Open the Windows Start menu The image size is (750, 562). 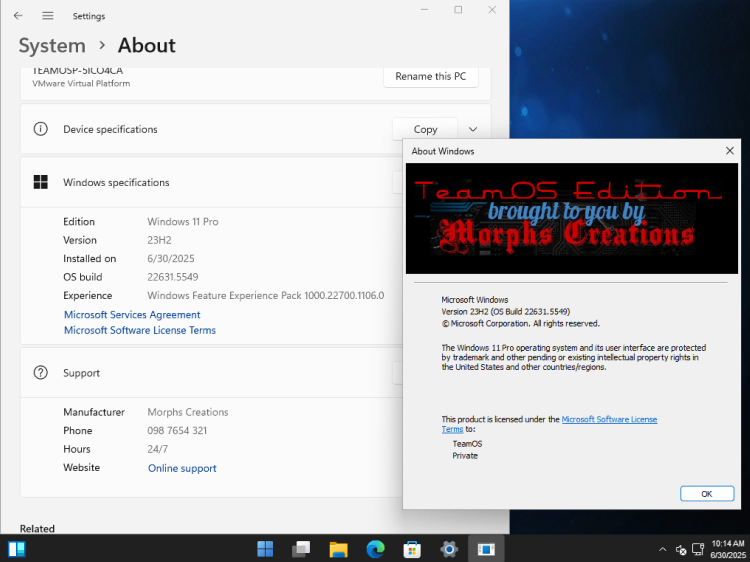pyautogui.click(x=265, y=549)
